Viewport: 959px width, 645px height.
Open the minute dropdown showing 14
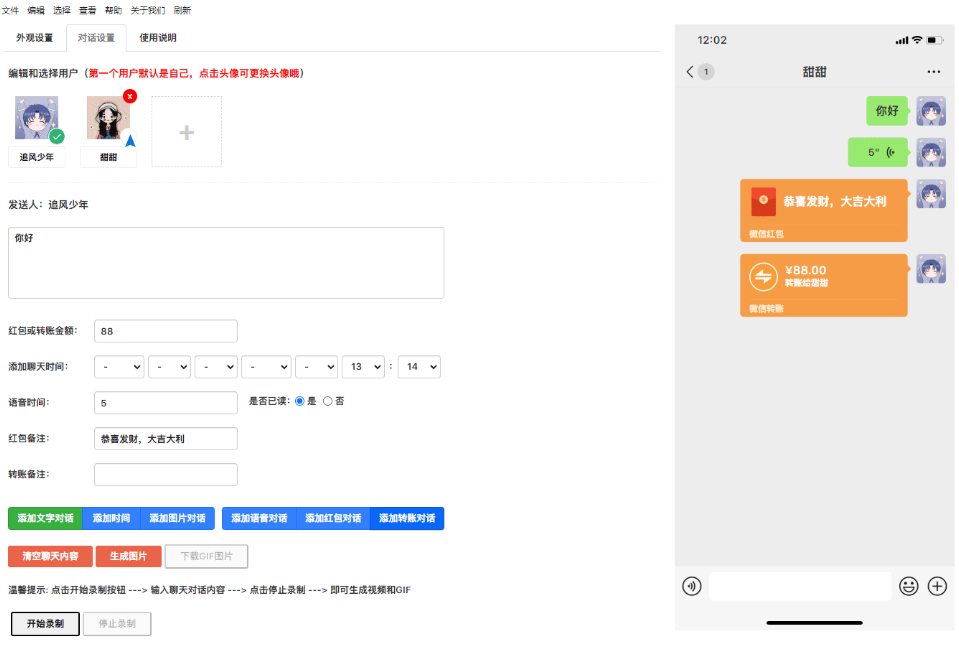419,367
